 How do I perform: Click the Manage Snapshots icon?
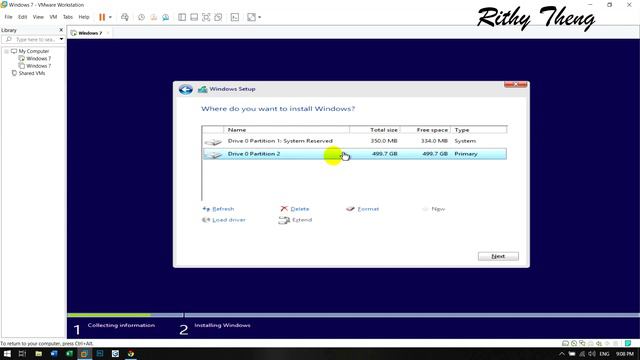(x=166, y=17)
